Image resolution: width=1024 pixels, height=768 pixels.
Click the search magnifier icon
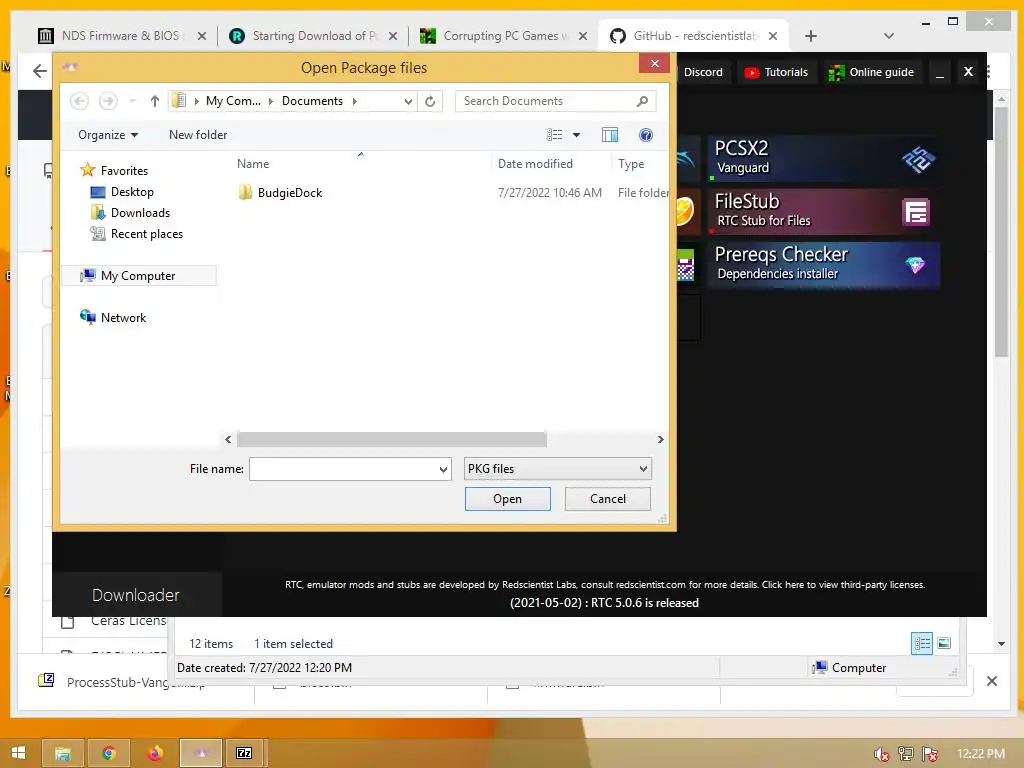643,101
